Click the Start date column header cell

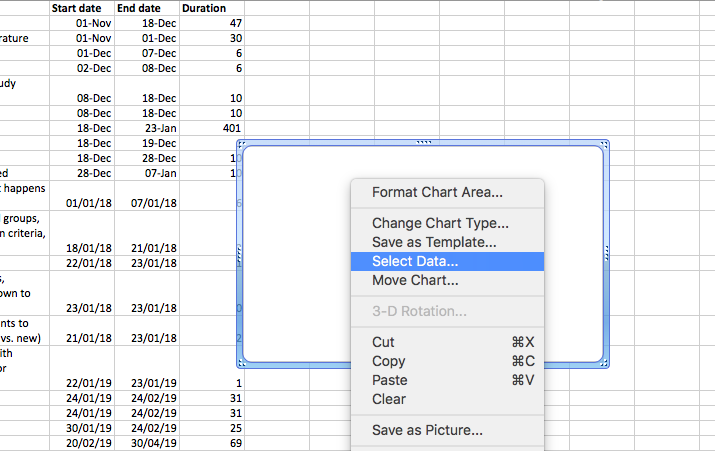[x=83, y=8]
